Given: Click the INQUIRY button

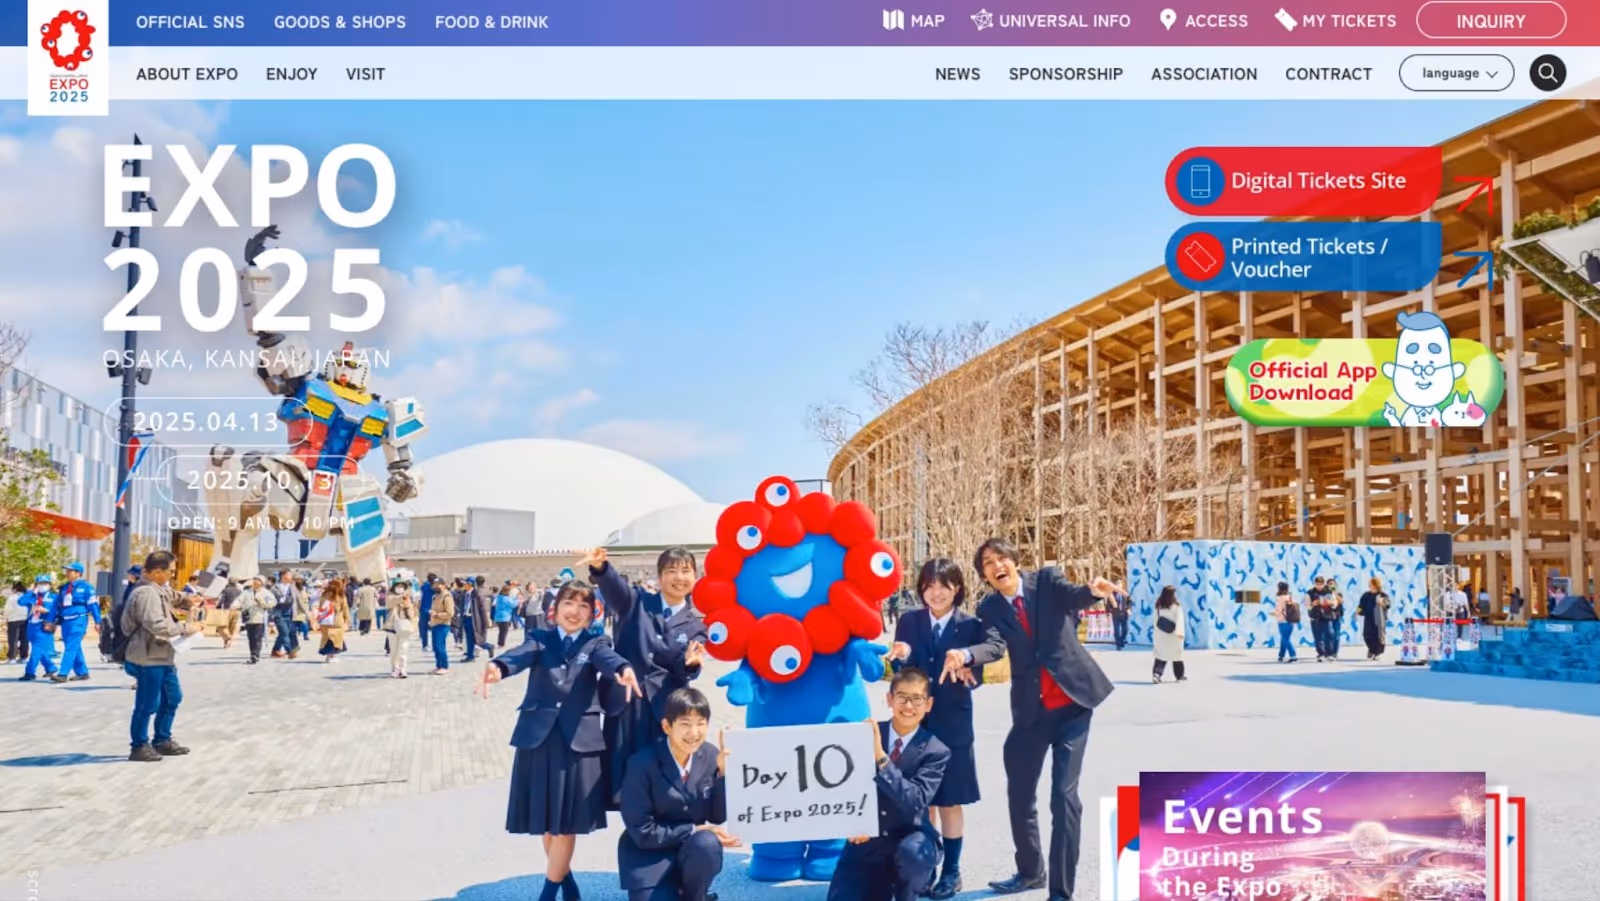Looking at the screenshot, I should coord(1490,21).
